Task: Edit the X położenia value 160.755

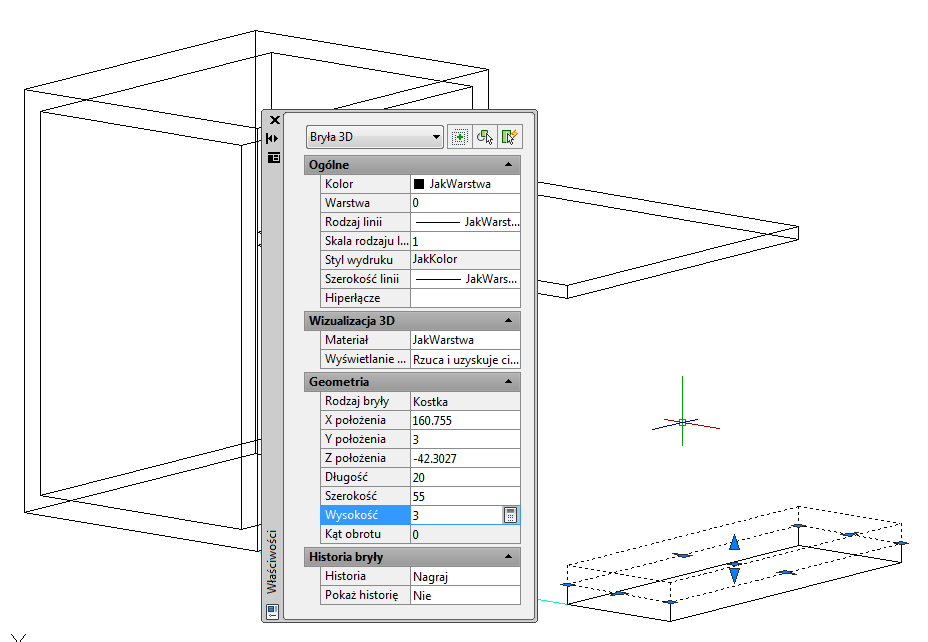Action: (x=465, y=420)
